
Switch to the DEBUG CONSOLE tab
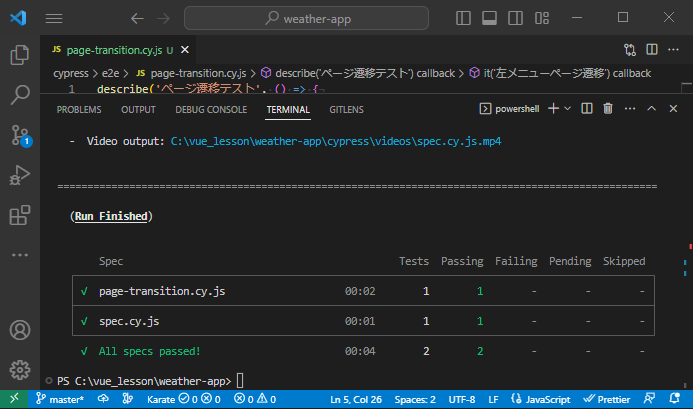pos(211,110)
